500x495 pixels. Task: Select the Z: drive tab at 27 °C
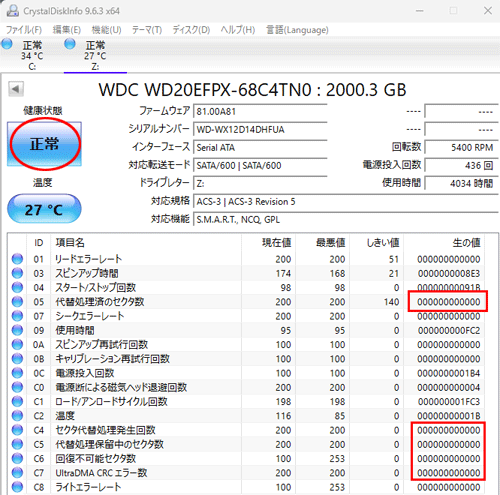(x=95, y=55)
